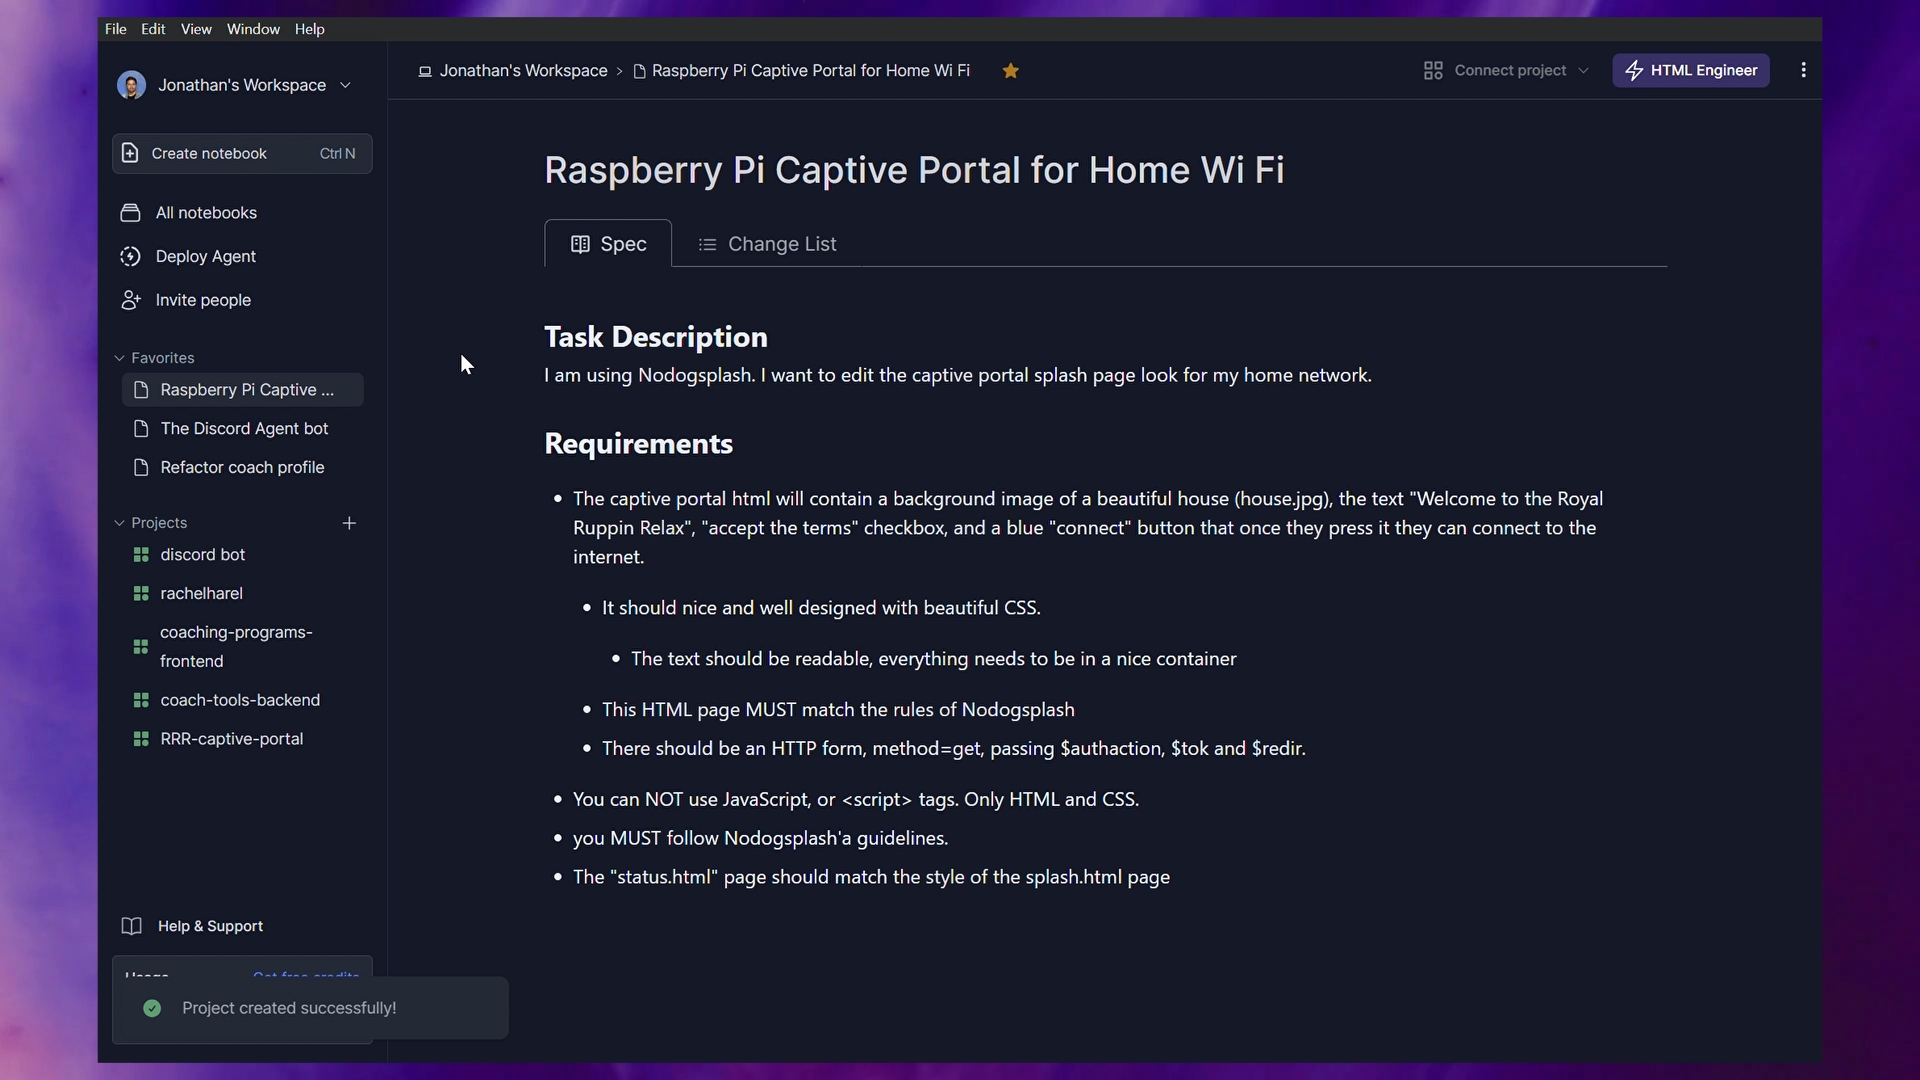Click the 'nice and well designed' CSS bullet

pos(821,608)
